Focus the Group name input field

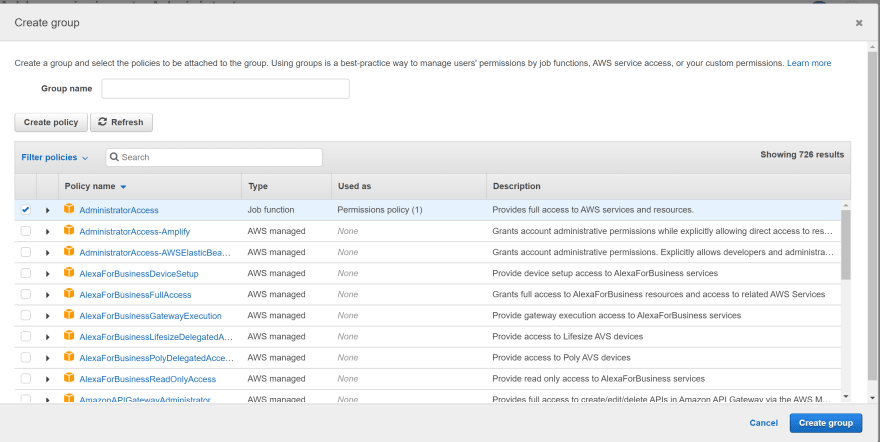pyautogui.click(x=226, y=89)
